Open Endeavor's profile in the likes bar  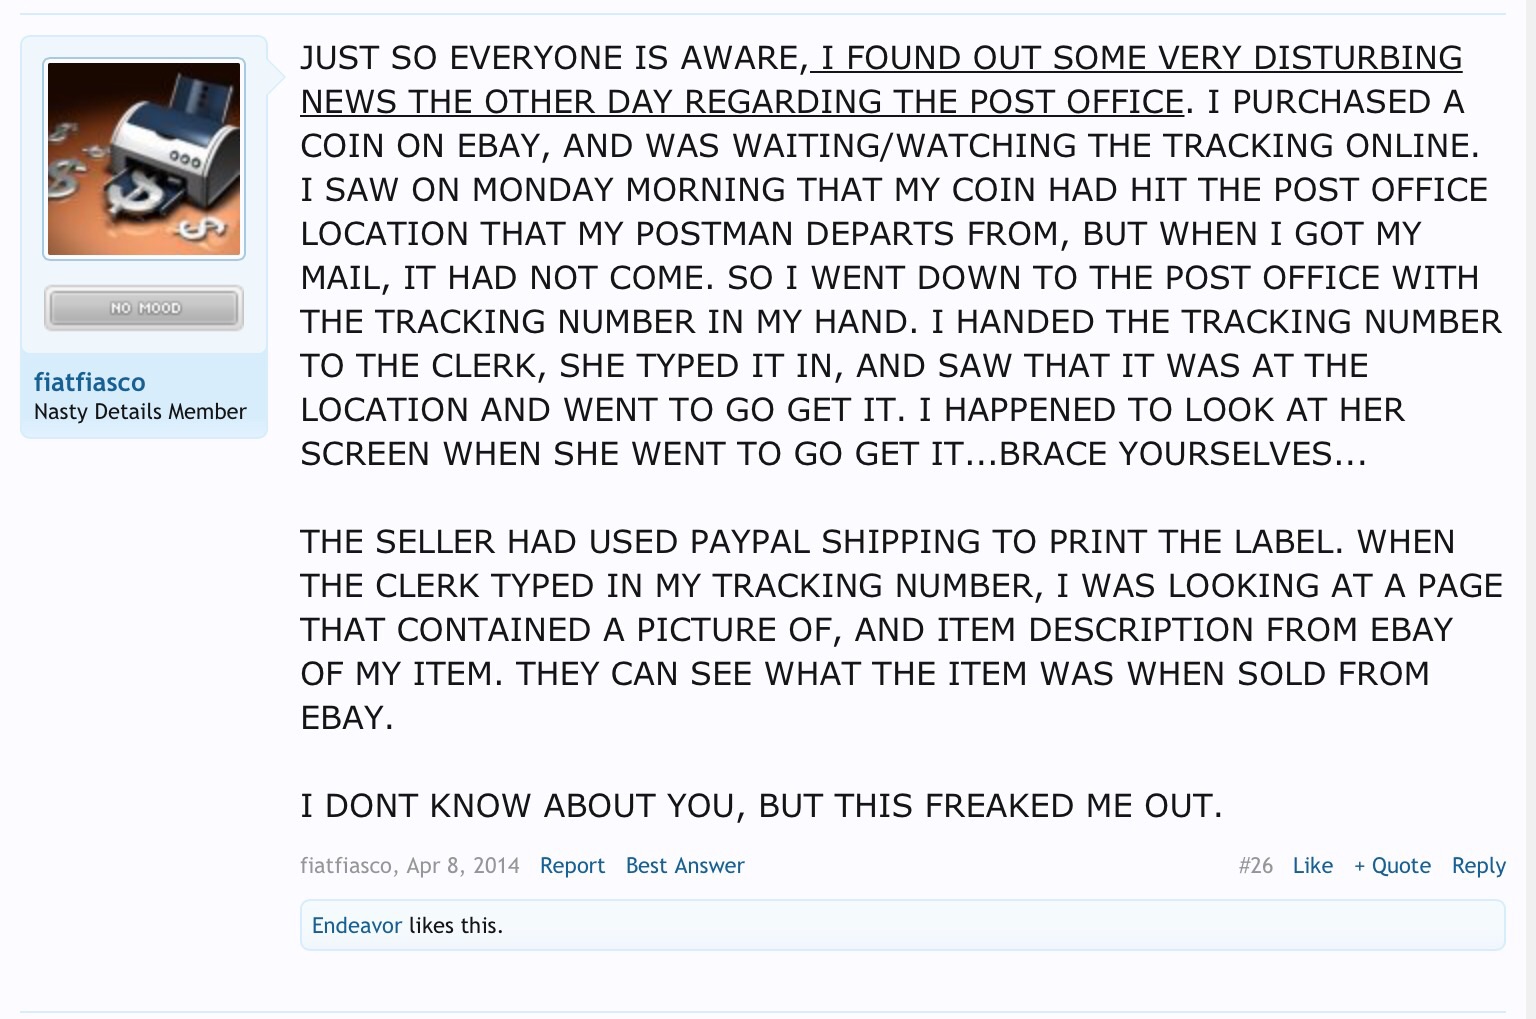point(356,926)
